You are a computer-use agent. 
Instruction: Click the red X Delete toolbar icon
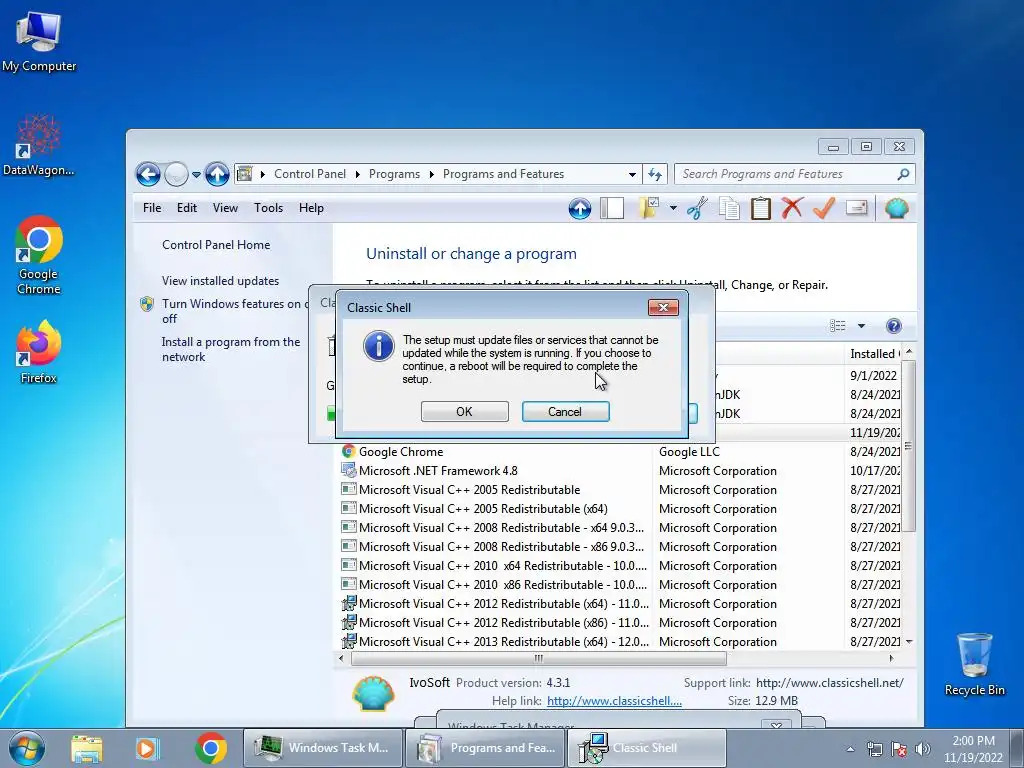(x=792, y=209)
